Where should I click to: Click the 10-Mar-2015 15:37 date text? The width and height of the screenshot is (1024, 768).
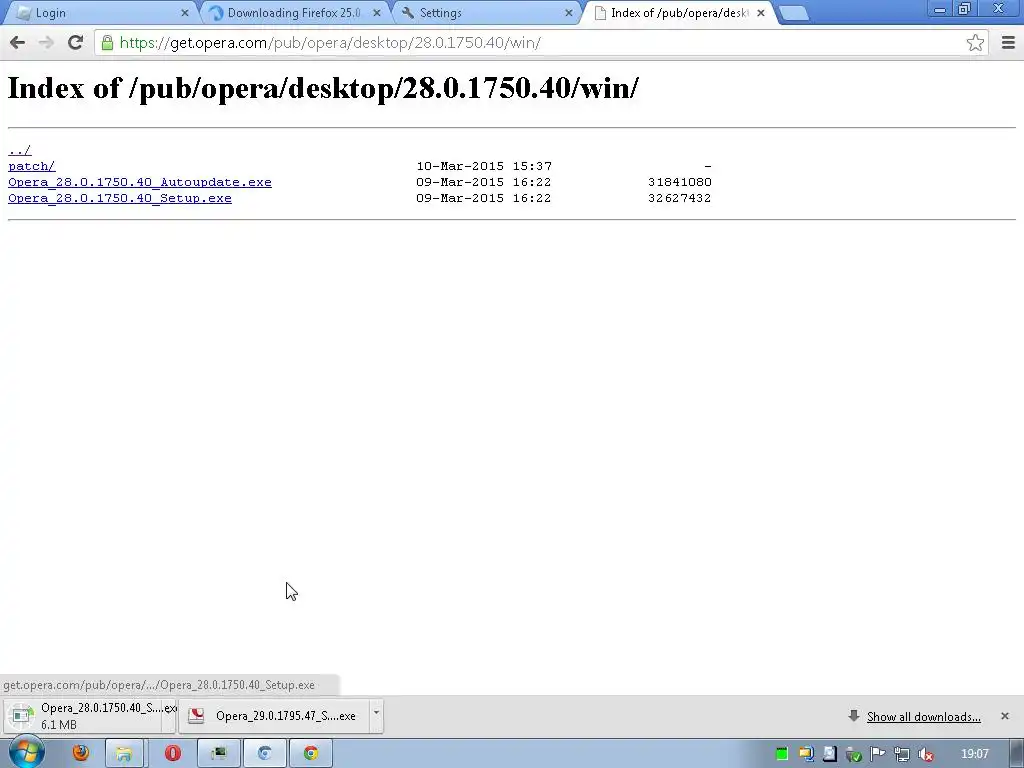pos(484,166)
